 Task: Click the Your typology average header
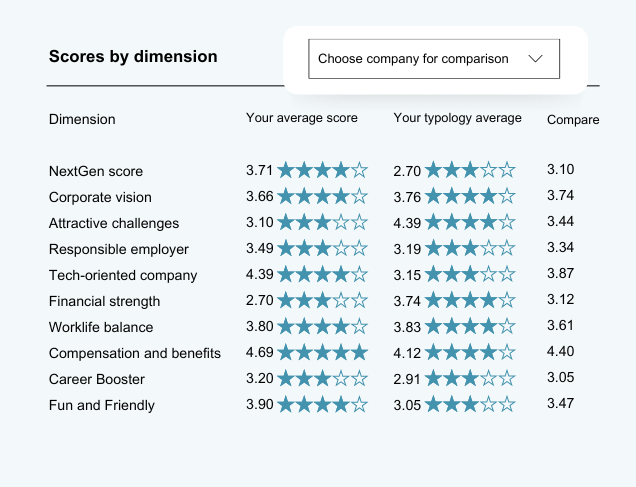(457, 118)
